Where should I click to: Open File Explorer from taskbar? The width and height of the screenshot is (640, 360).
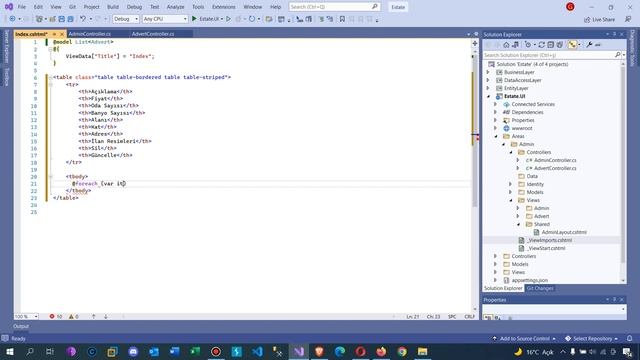[422, 351]
